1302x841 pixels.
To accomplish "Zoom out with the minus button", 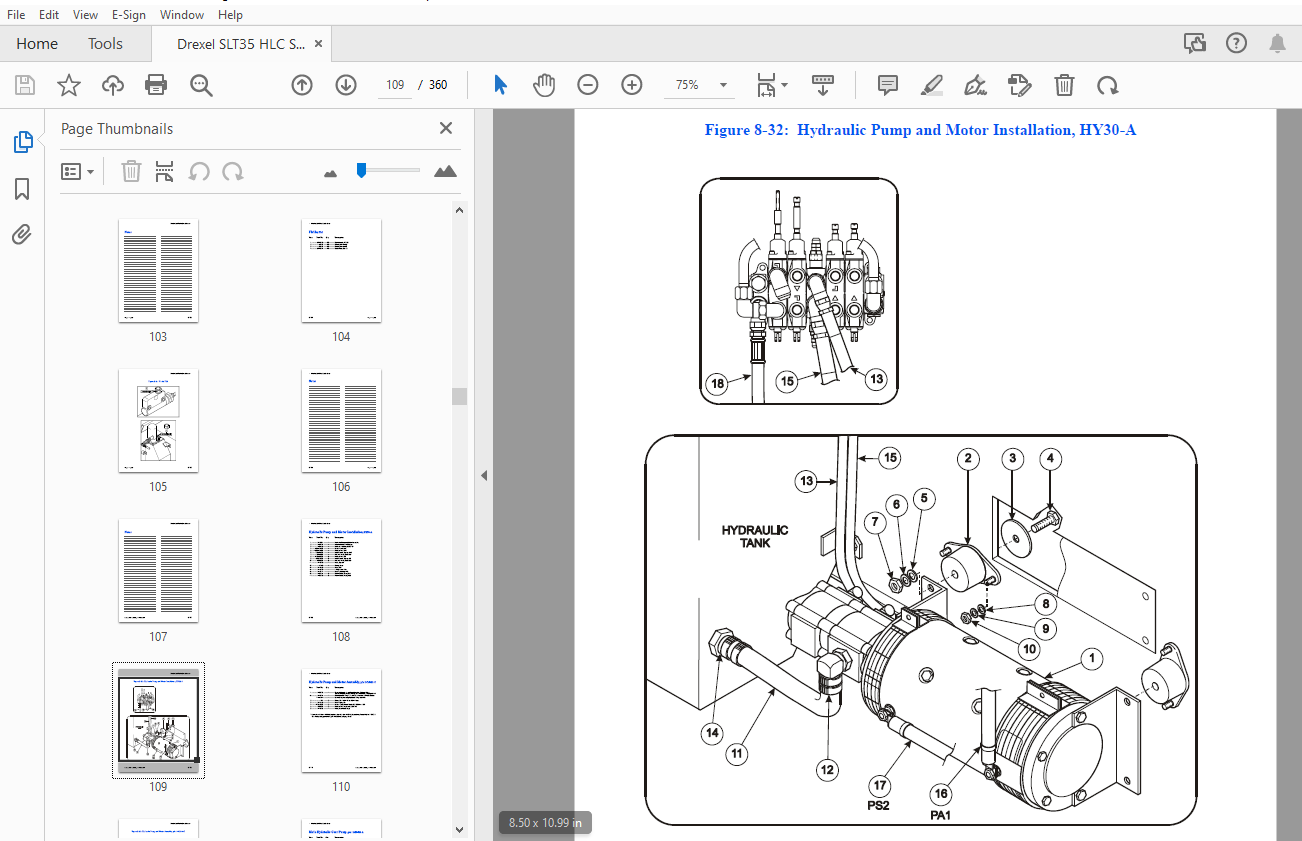I will (x=588, y=85).
